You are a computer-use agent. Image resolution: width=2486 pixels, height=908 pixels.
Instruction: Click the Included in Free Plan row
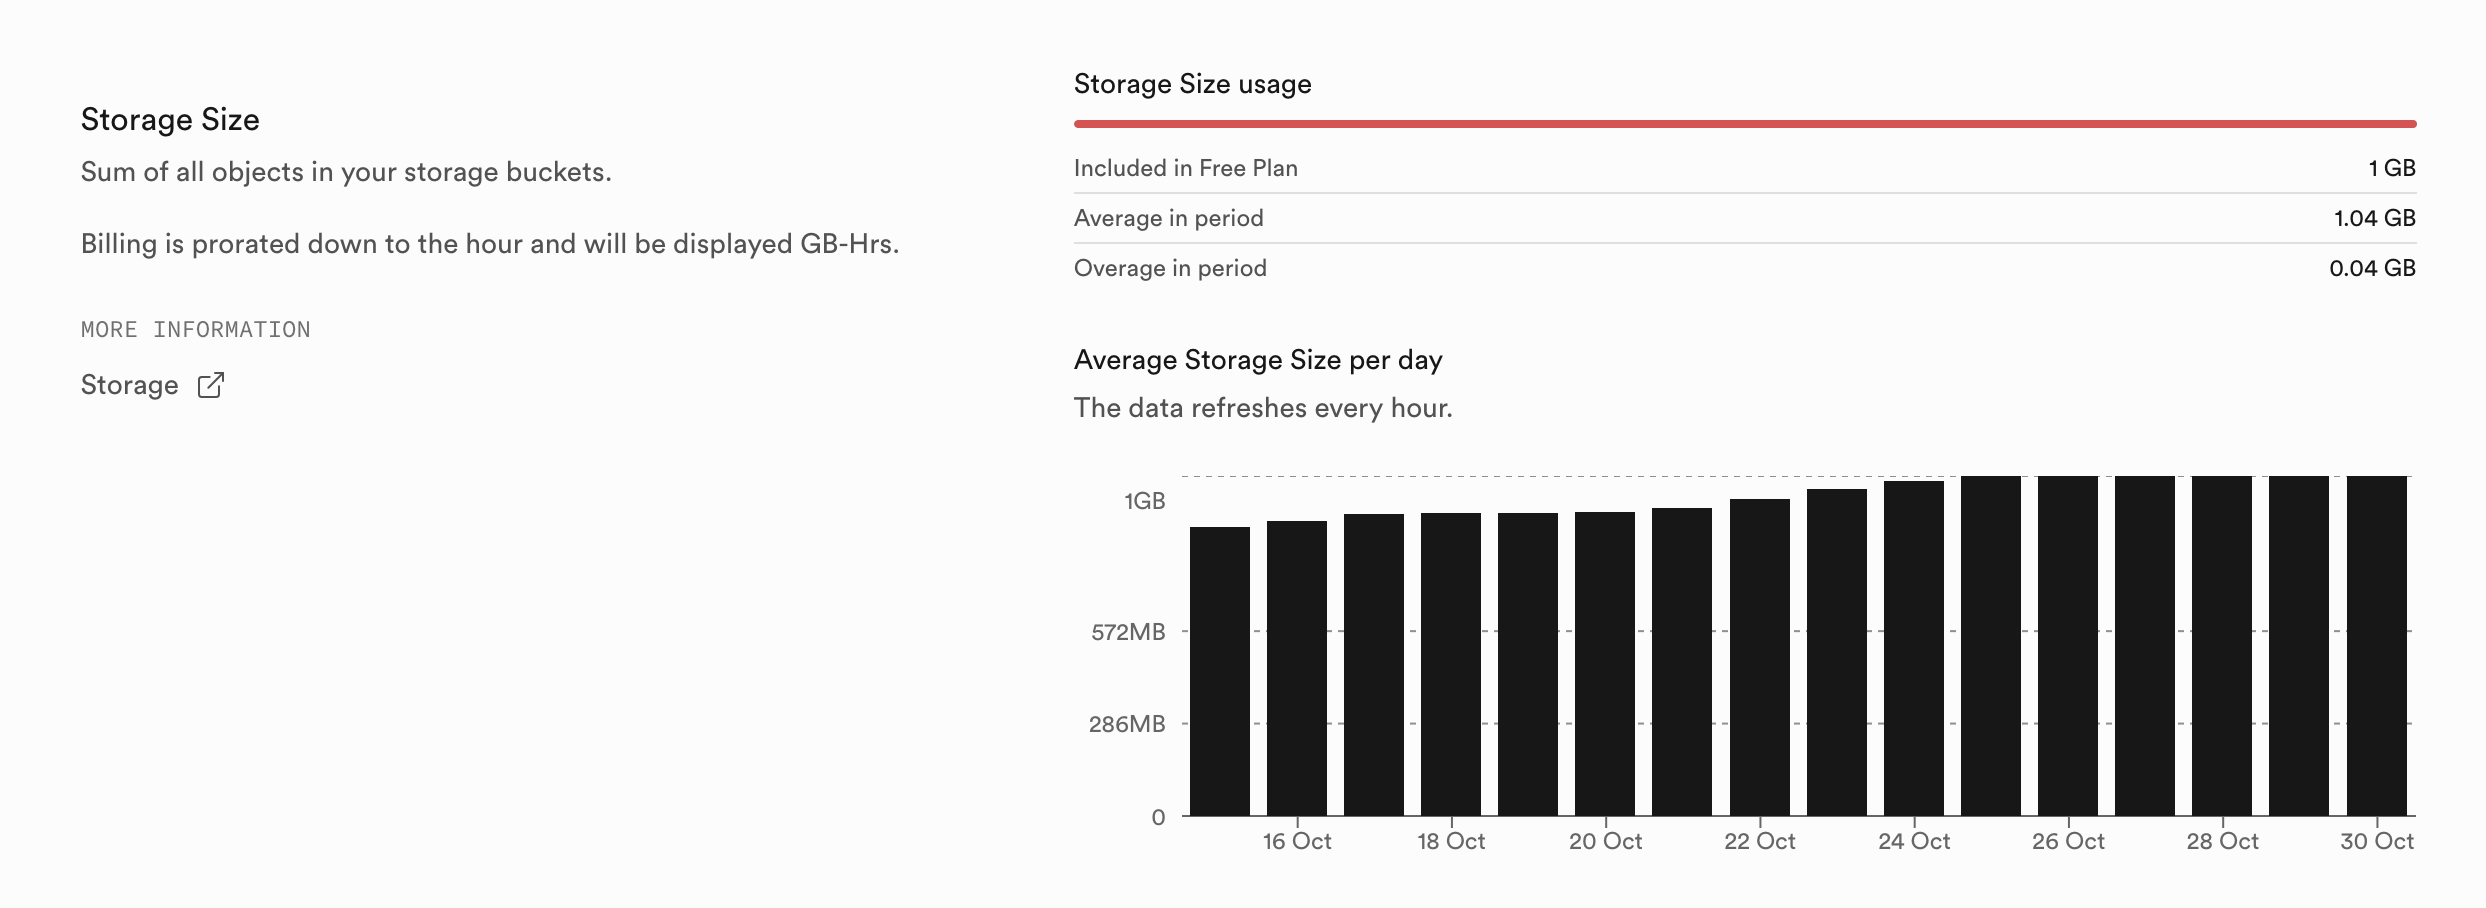[1745, 168]
